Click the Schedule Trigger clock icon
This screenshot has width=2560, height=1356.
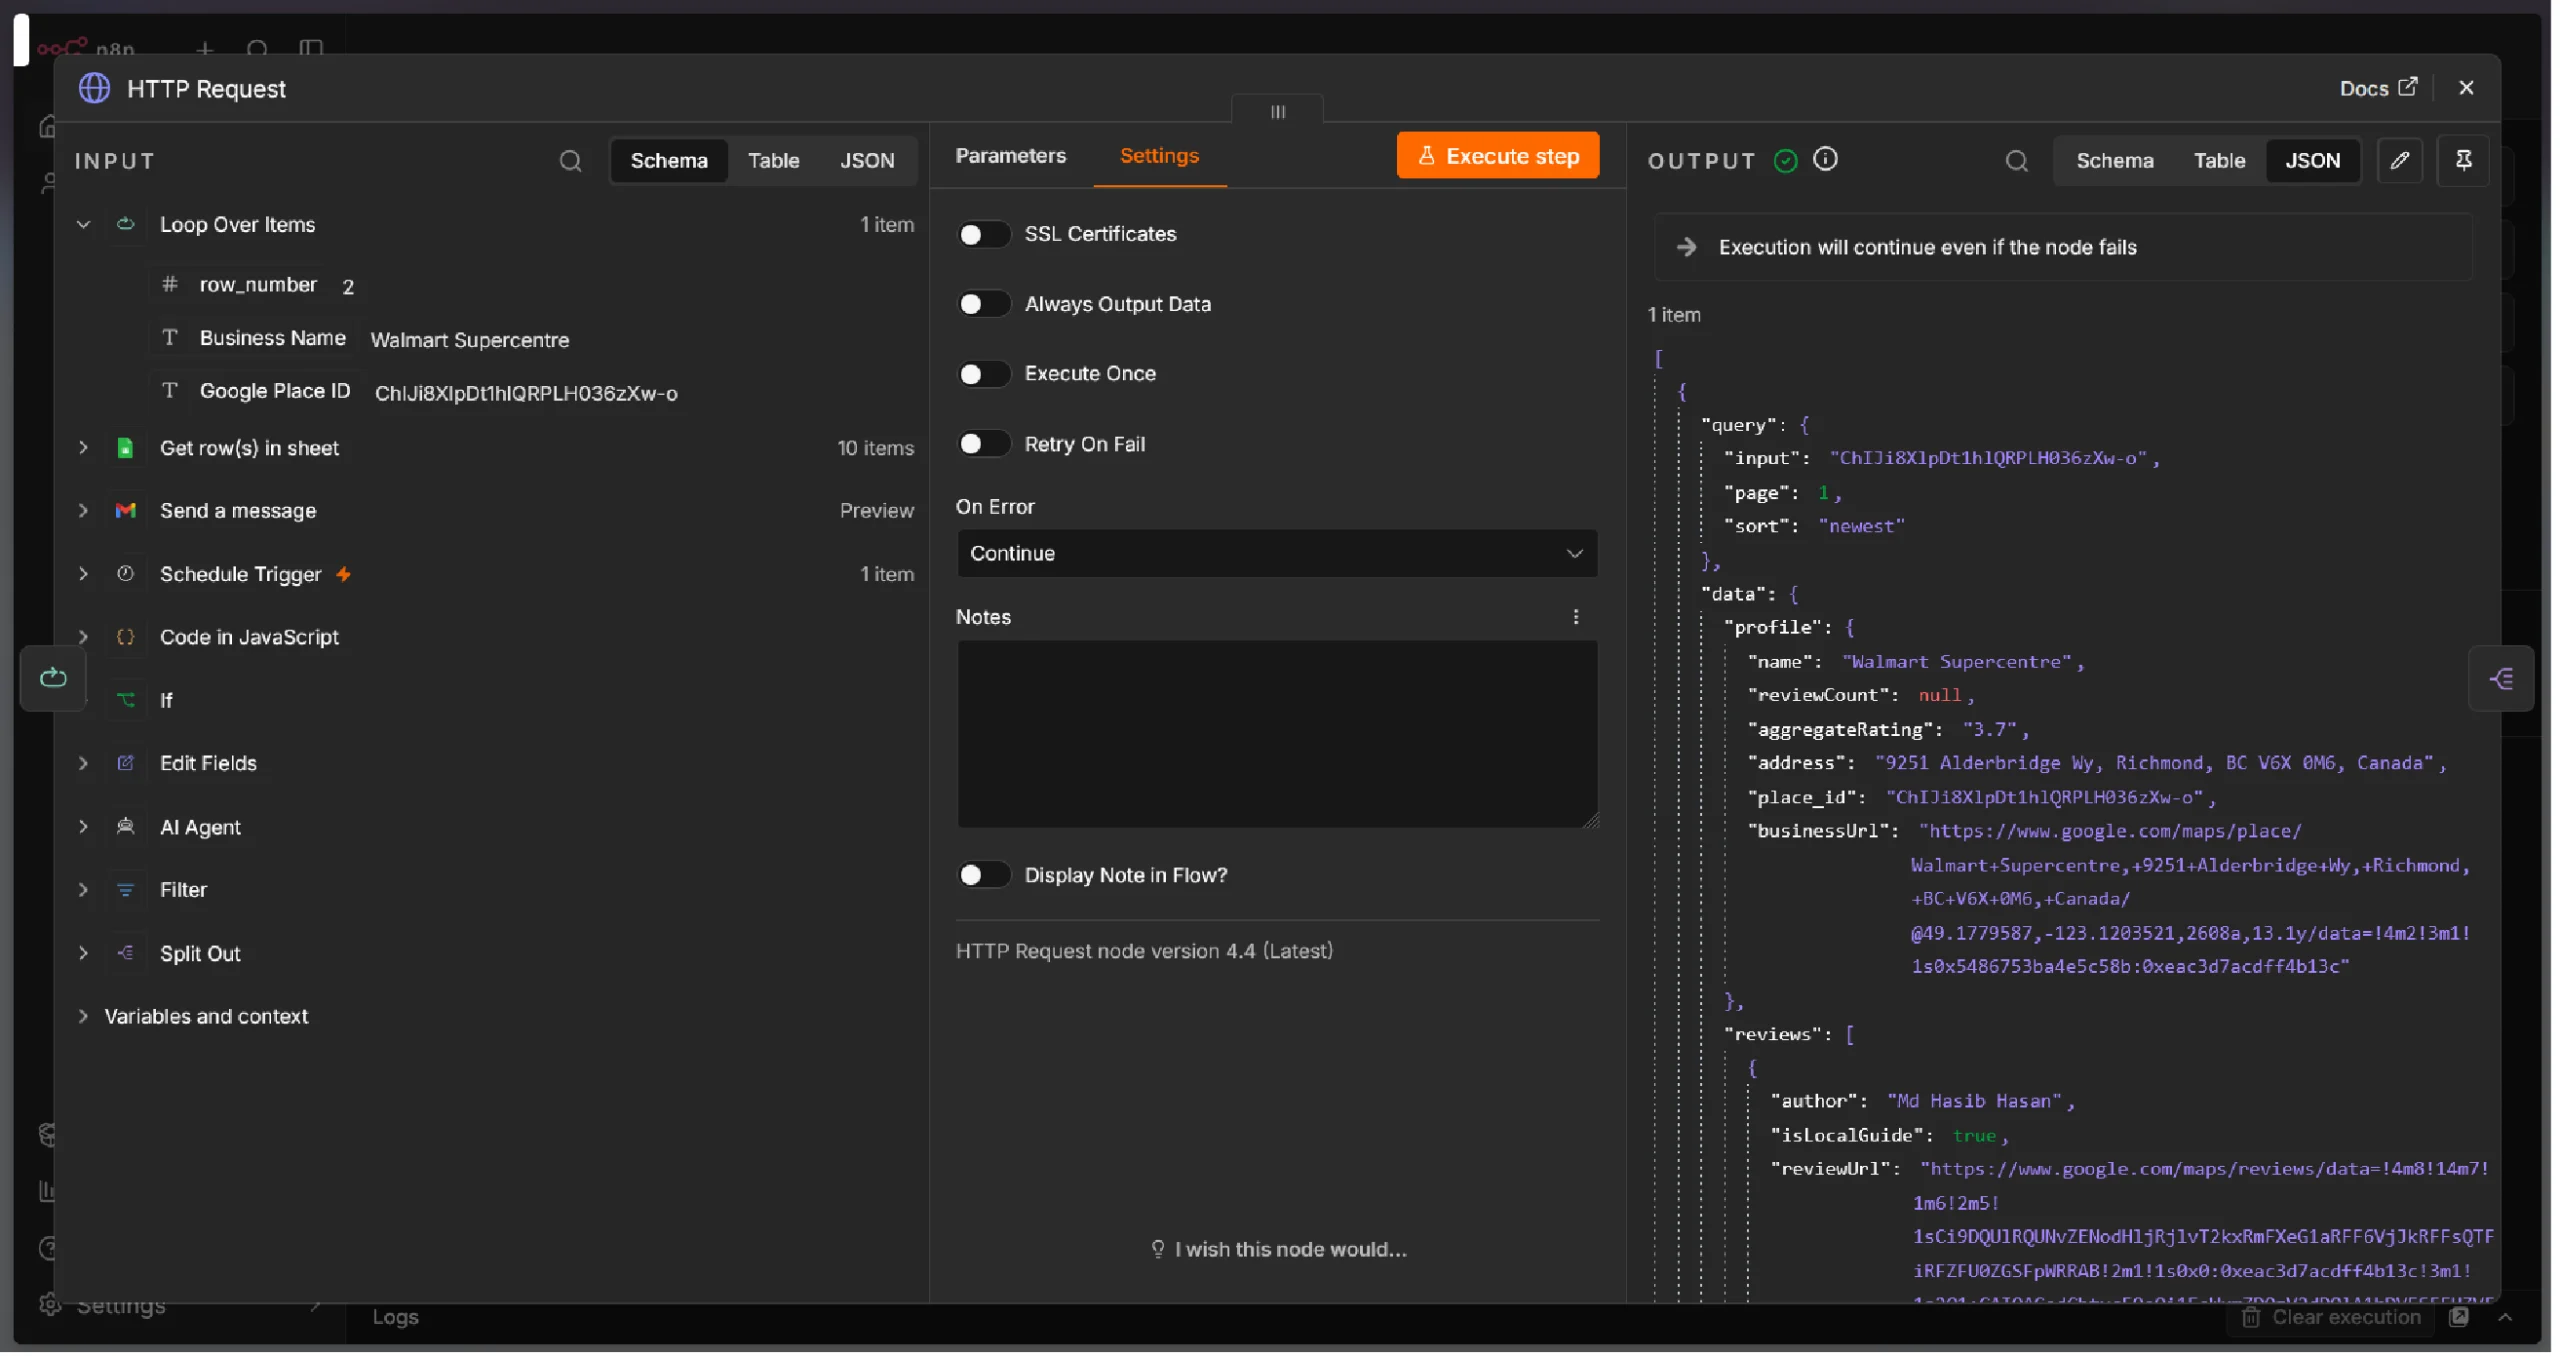pos(125,574)
